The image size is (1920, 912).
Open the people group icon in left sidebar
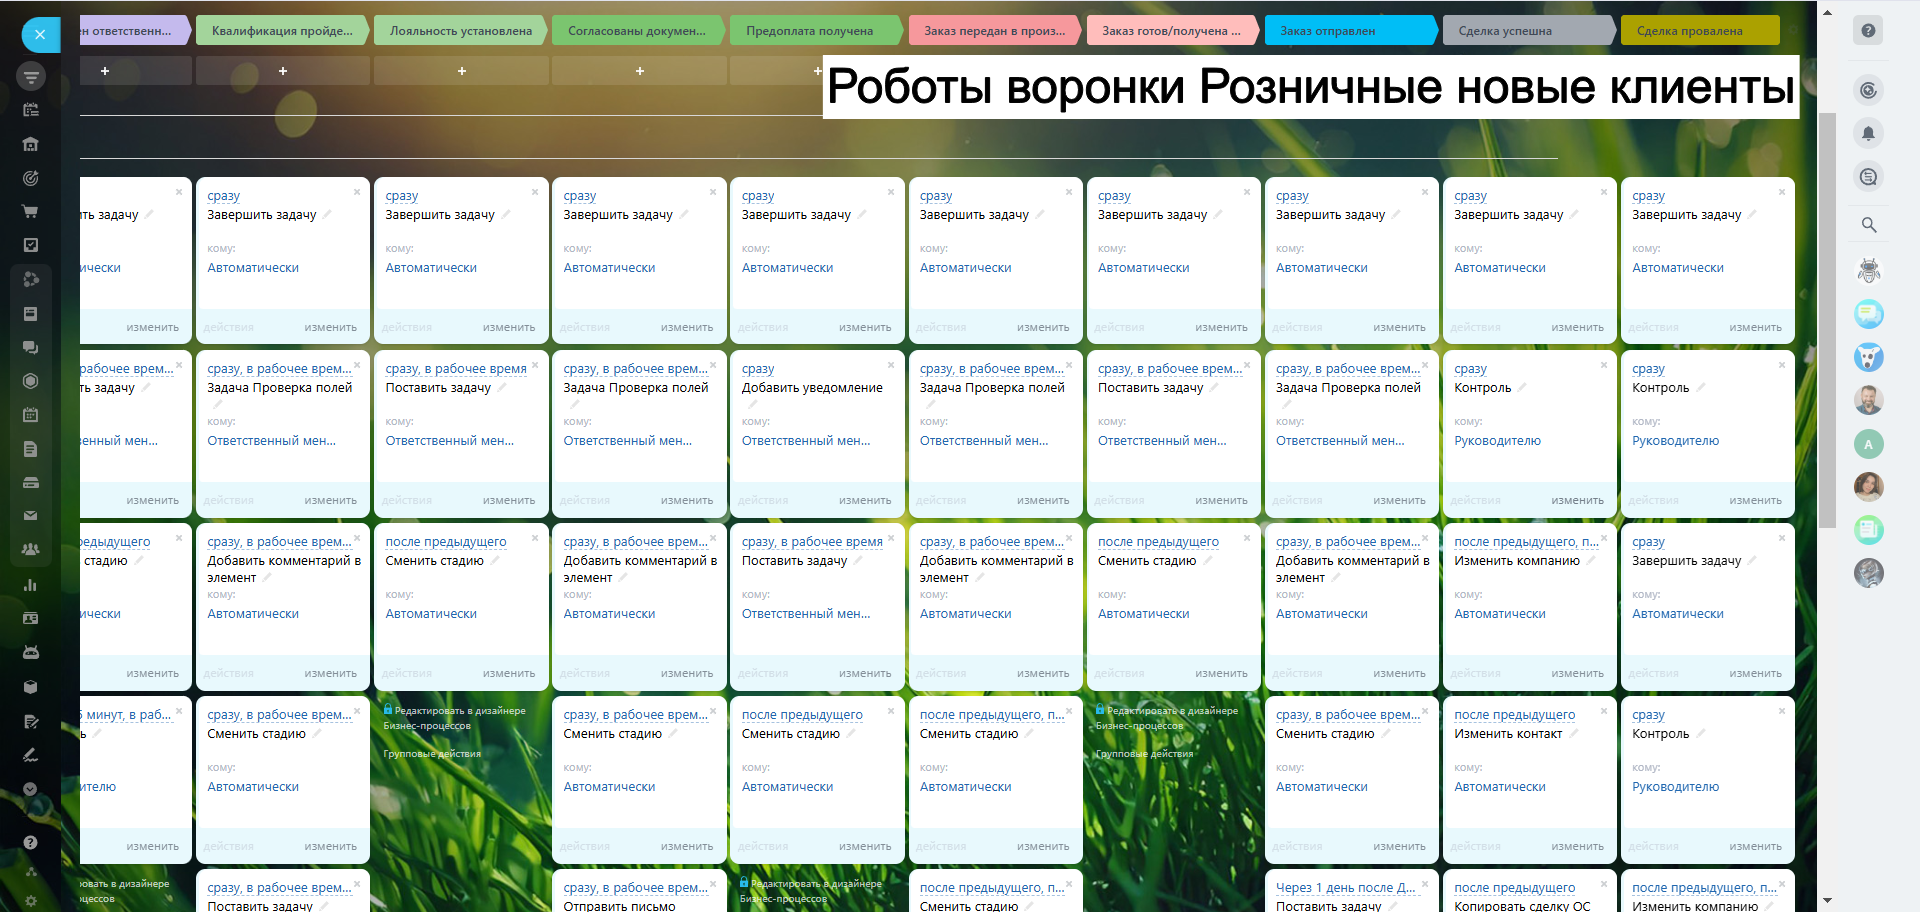31,550
